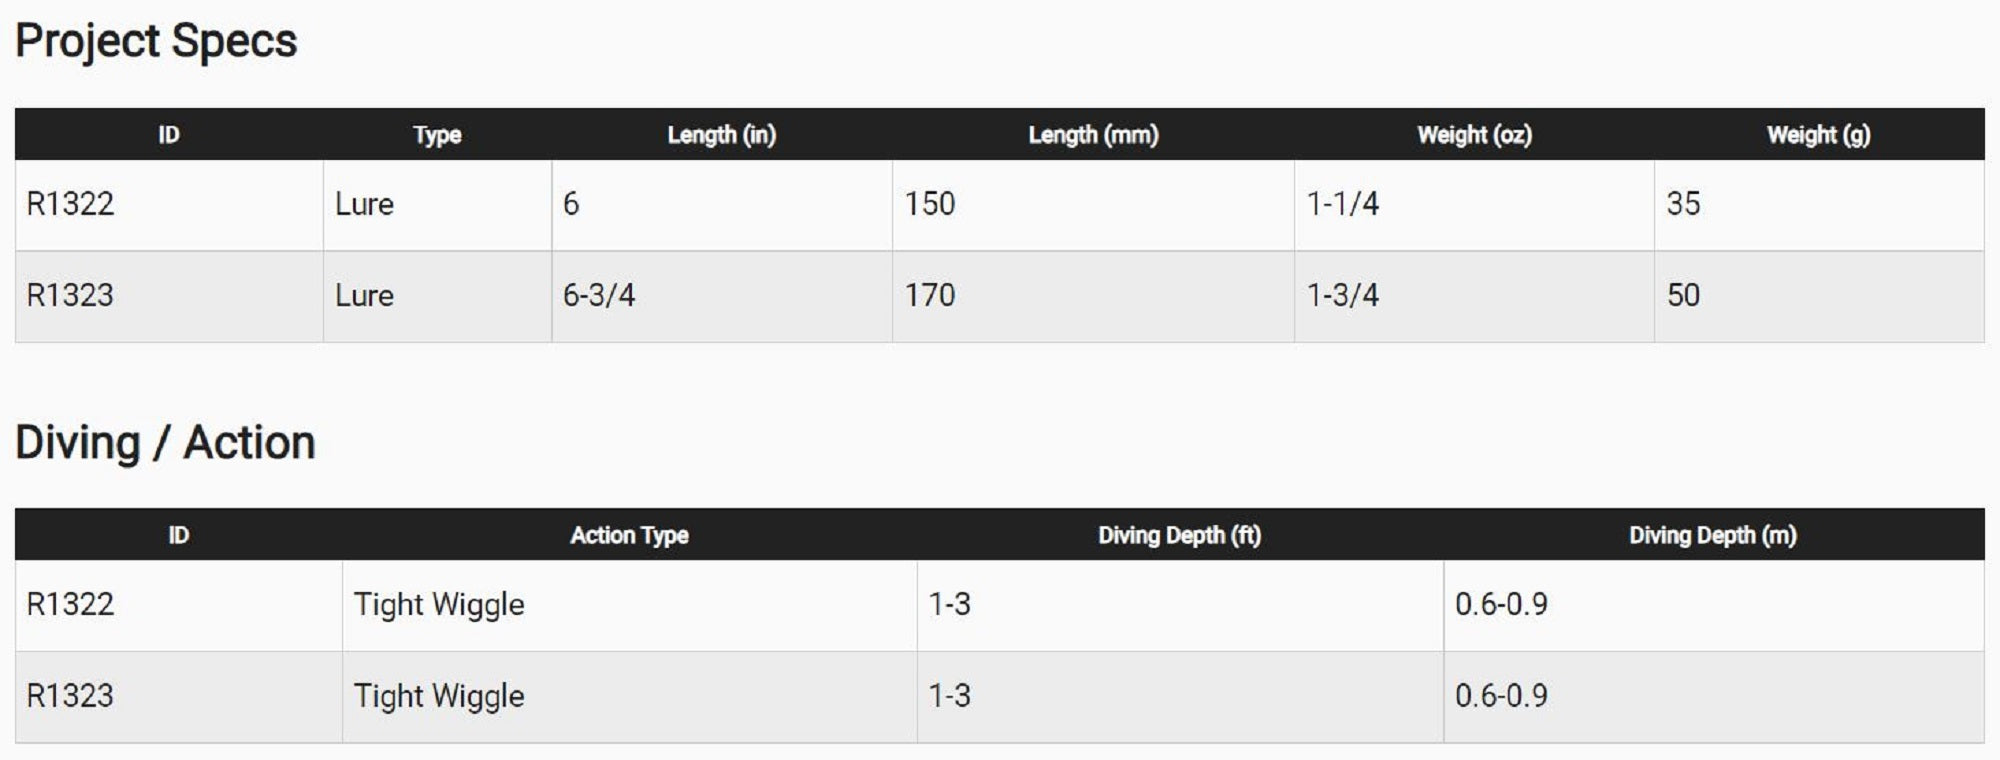
Task: Click the Diving / Action heading
Action: point(165,442)
